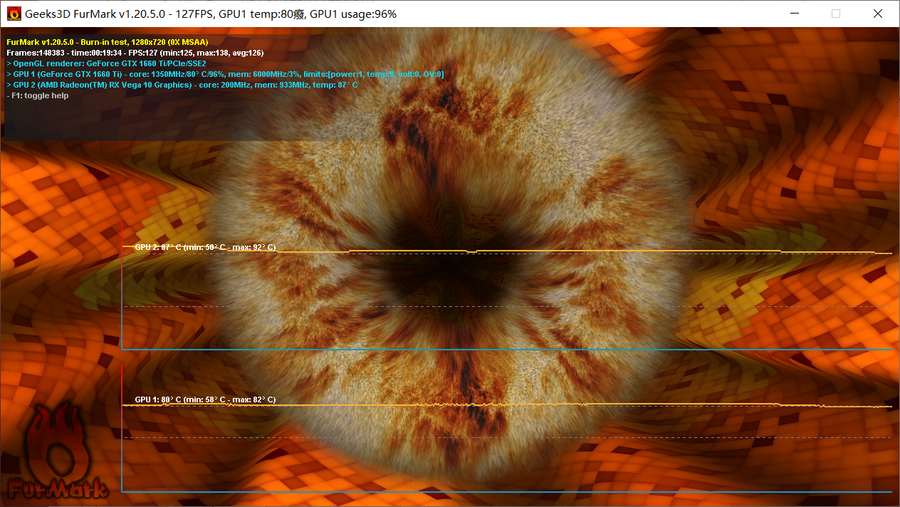Click the F1: toggle help text
Viewport: 900px width, 507px height.
click(38, 96)
